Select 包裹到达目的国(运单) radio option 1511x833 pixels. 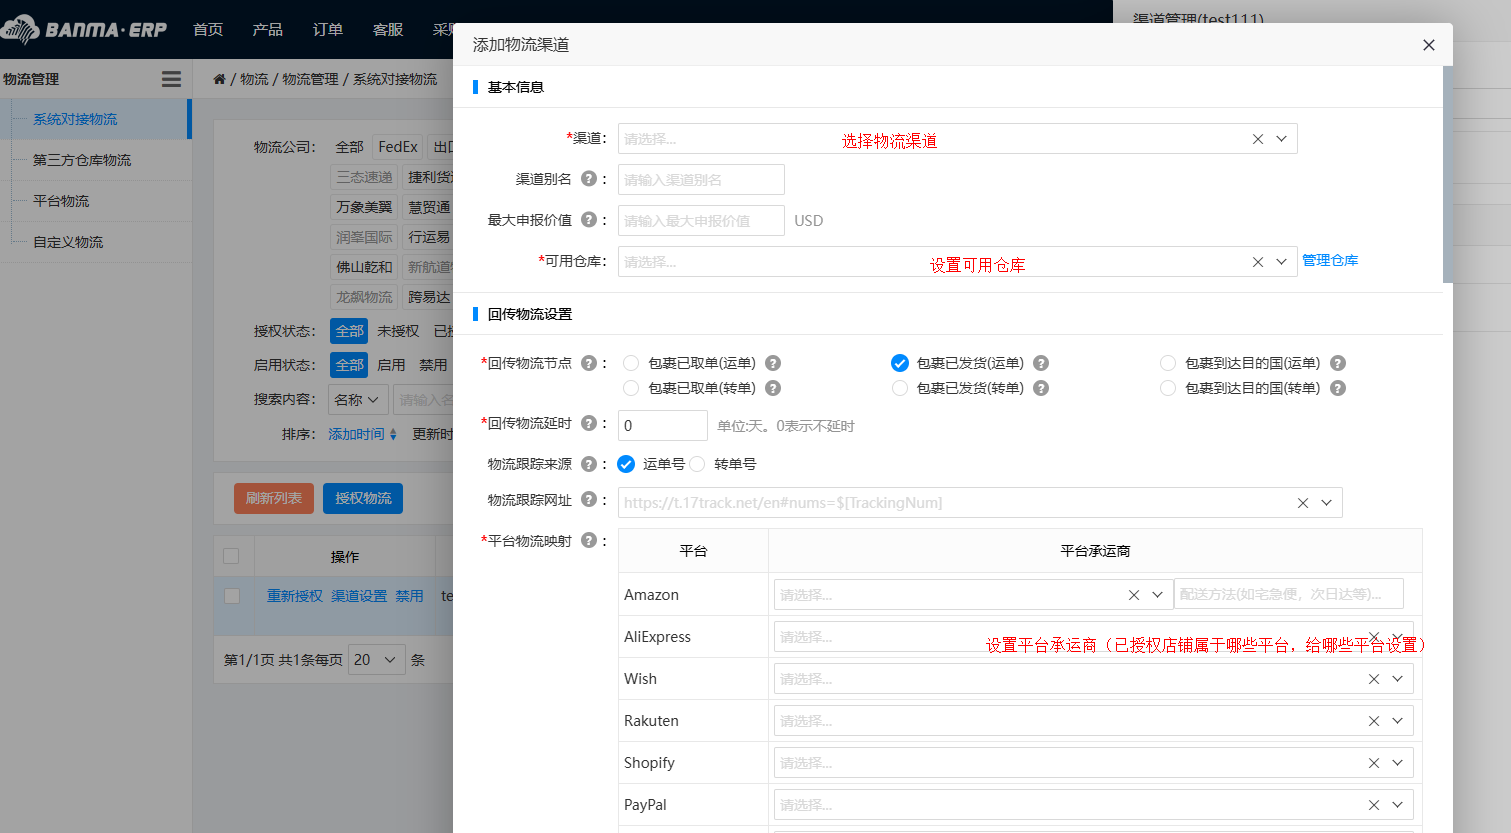[1168, 363]
